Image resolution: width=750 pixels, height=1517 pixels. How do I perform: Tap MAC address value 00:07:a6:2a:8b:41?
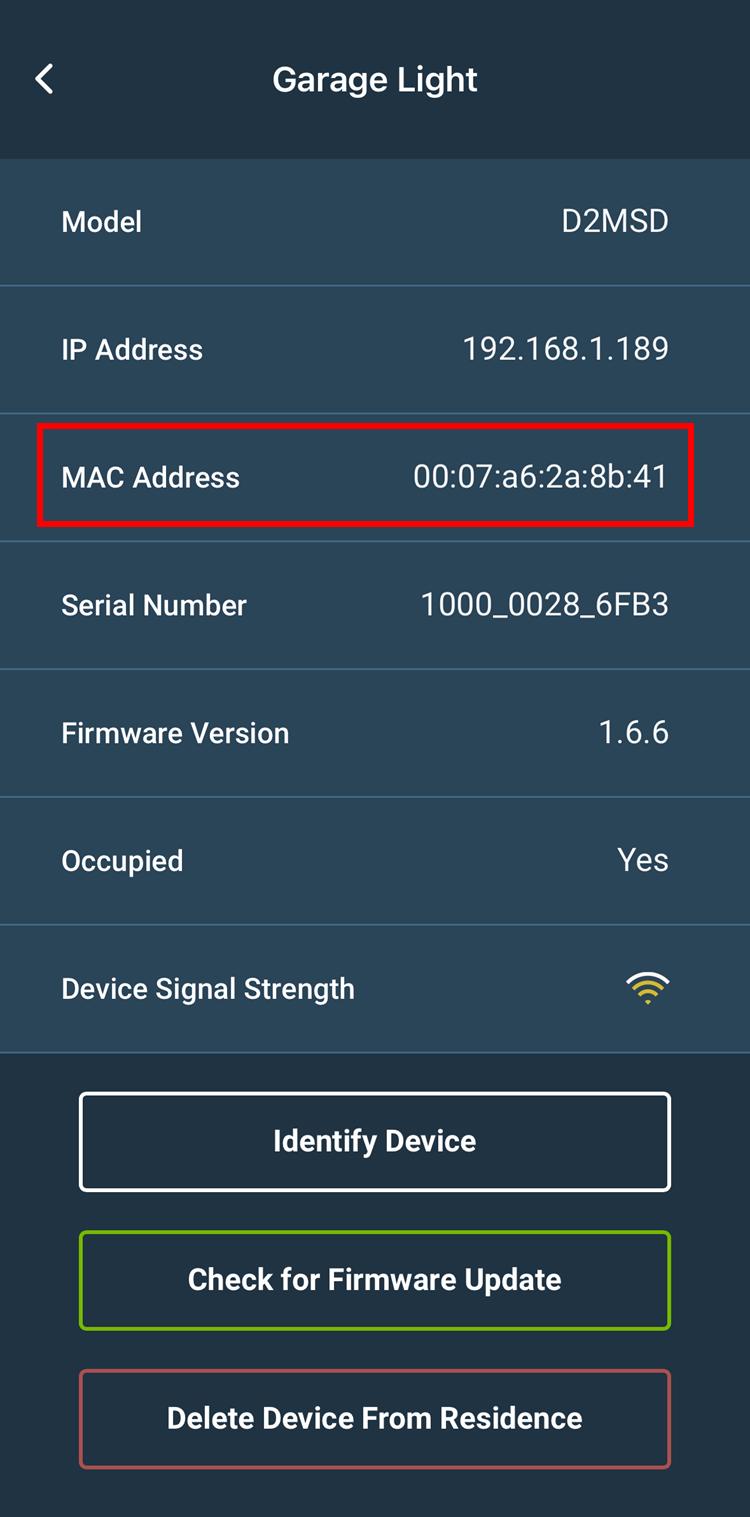[x=540, y=477]
